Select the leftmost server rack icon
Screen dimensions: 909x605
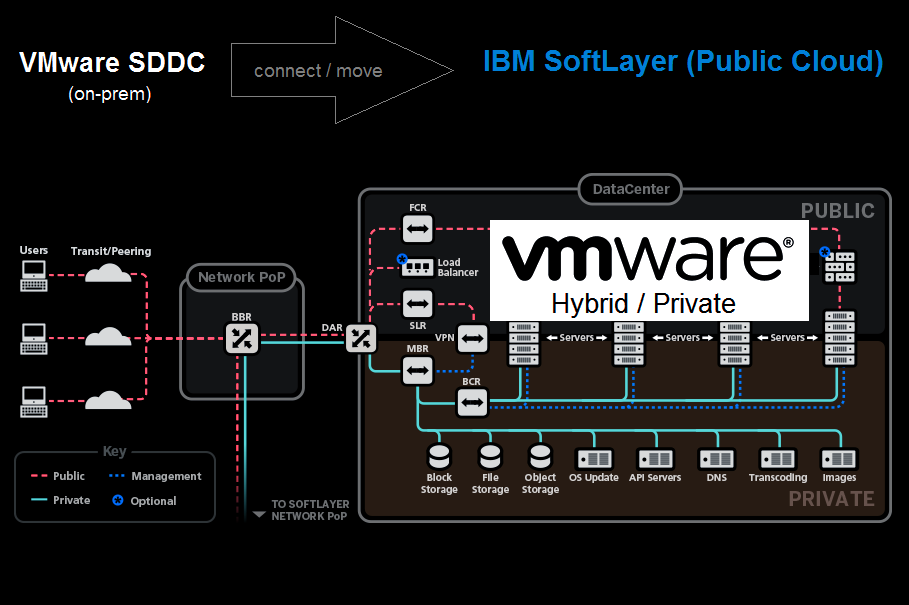pos(523,344)
